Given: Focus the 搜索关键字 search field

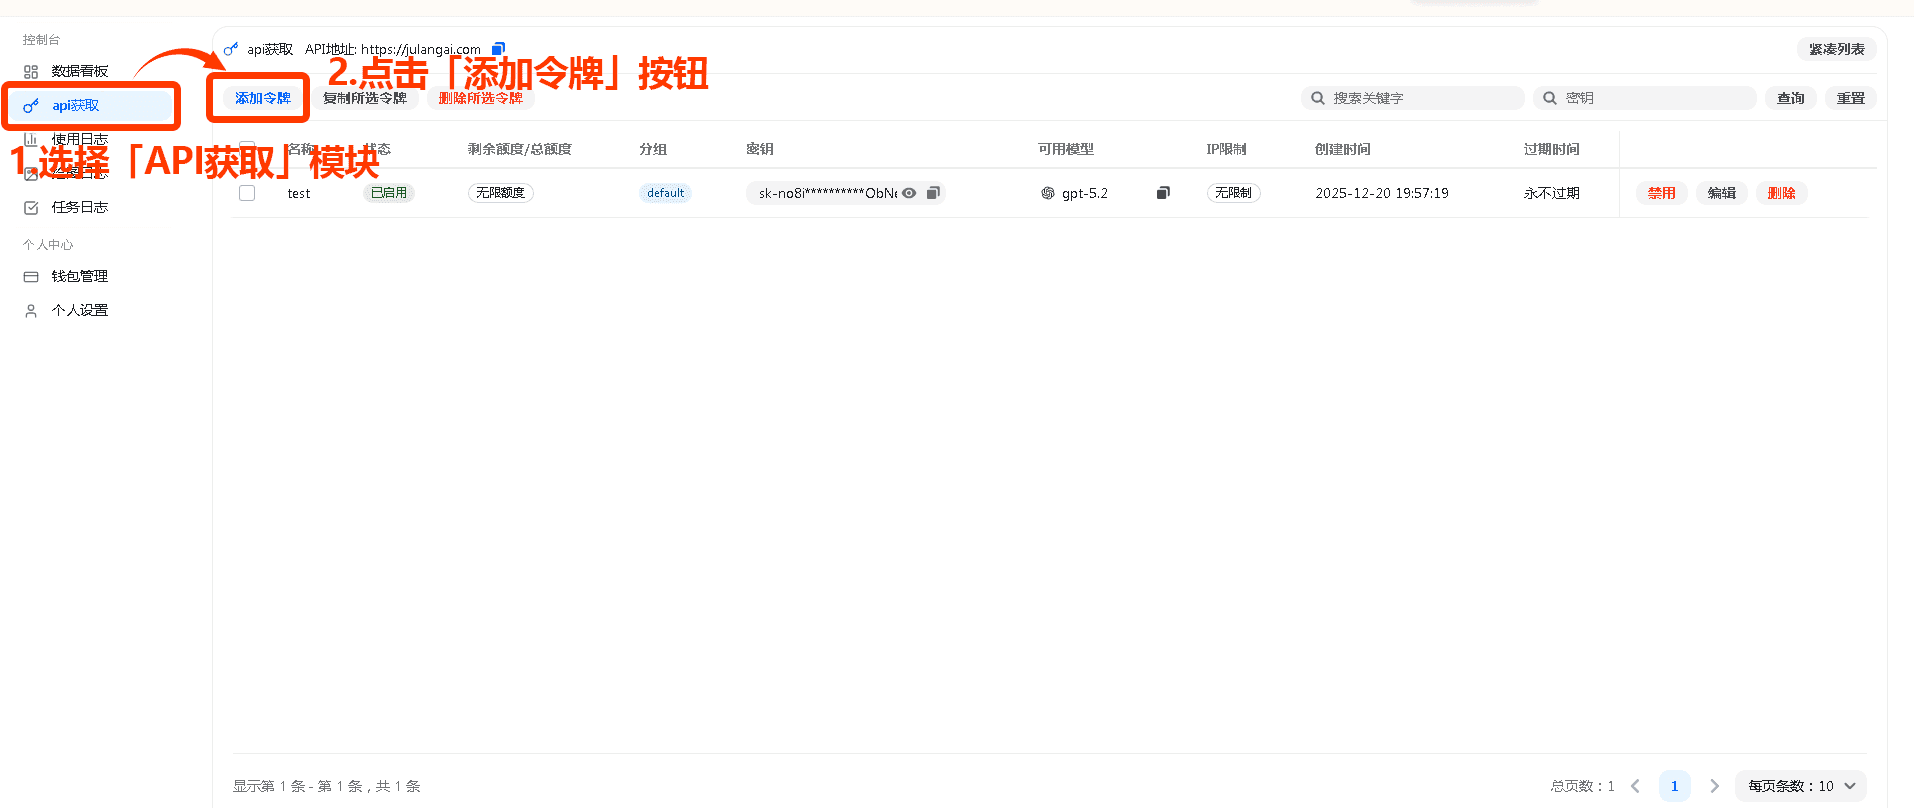Looking at the screenshot, I should pyautogui.click(x=1420, y=98).
